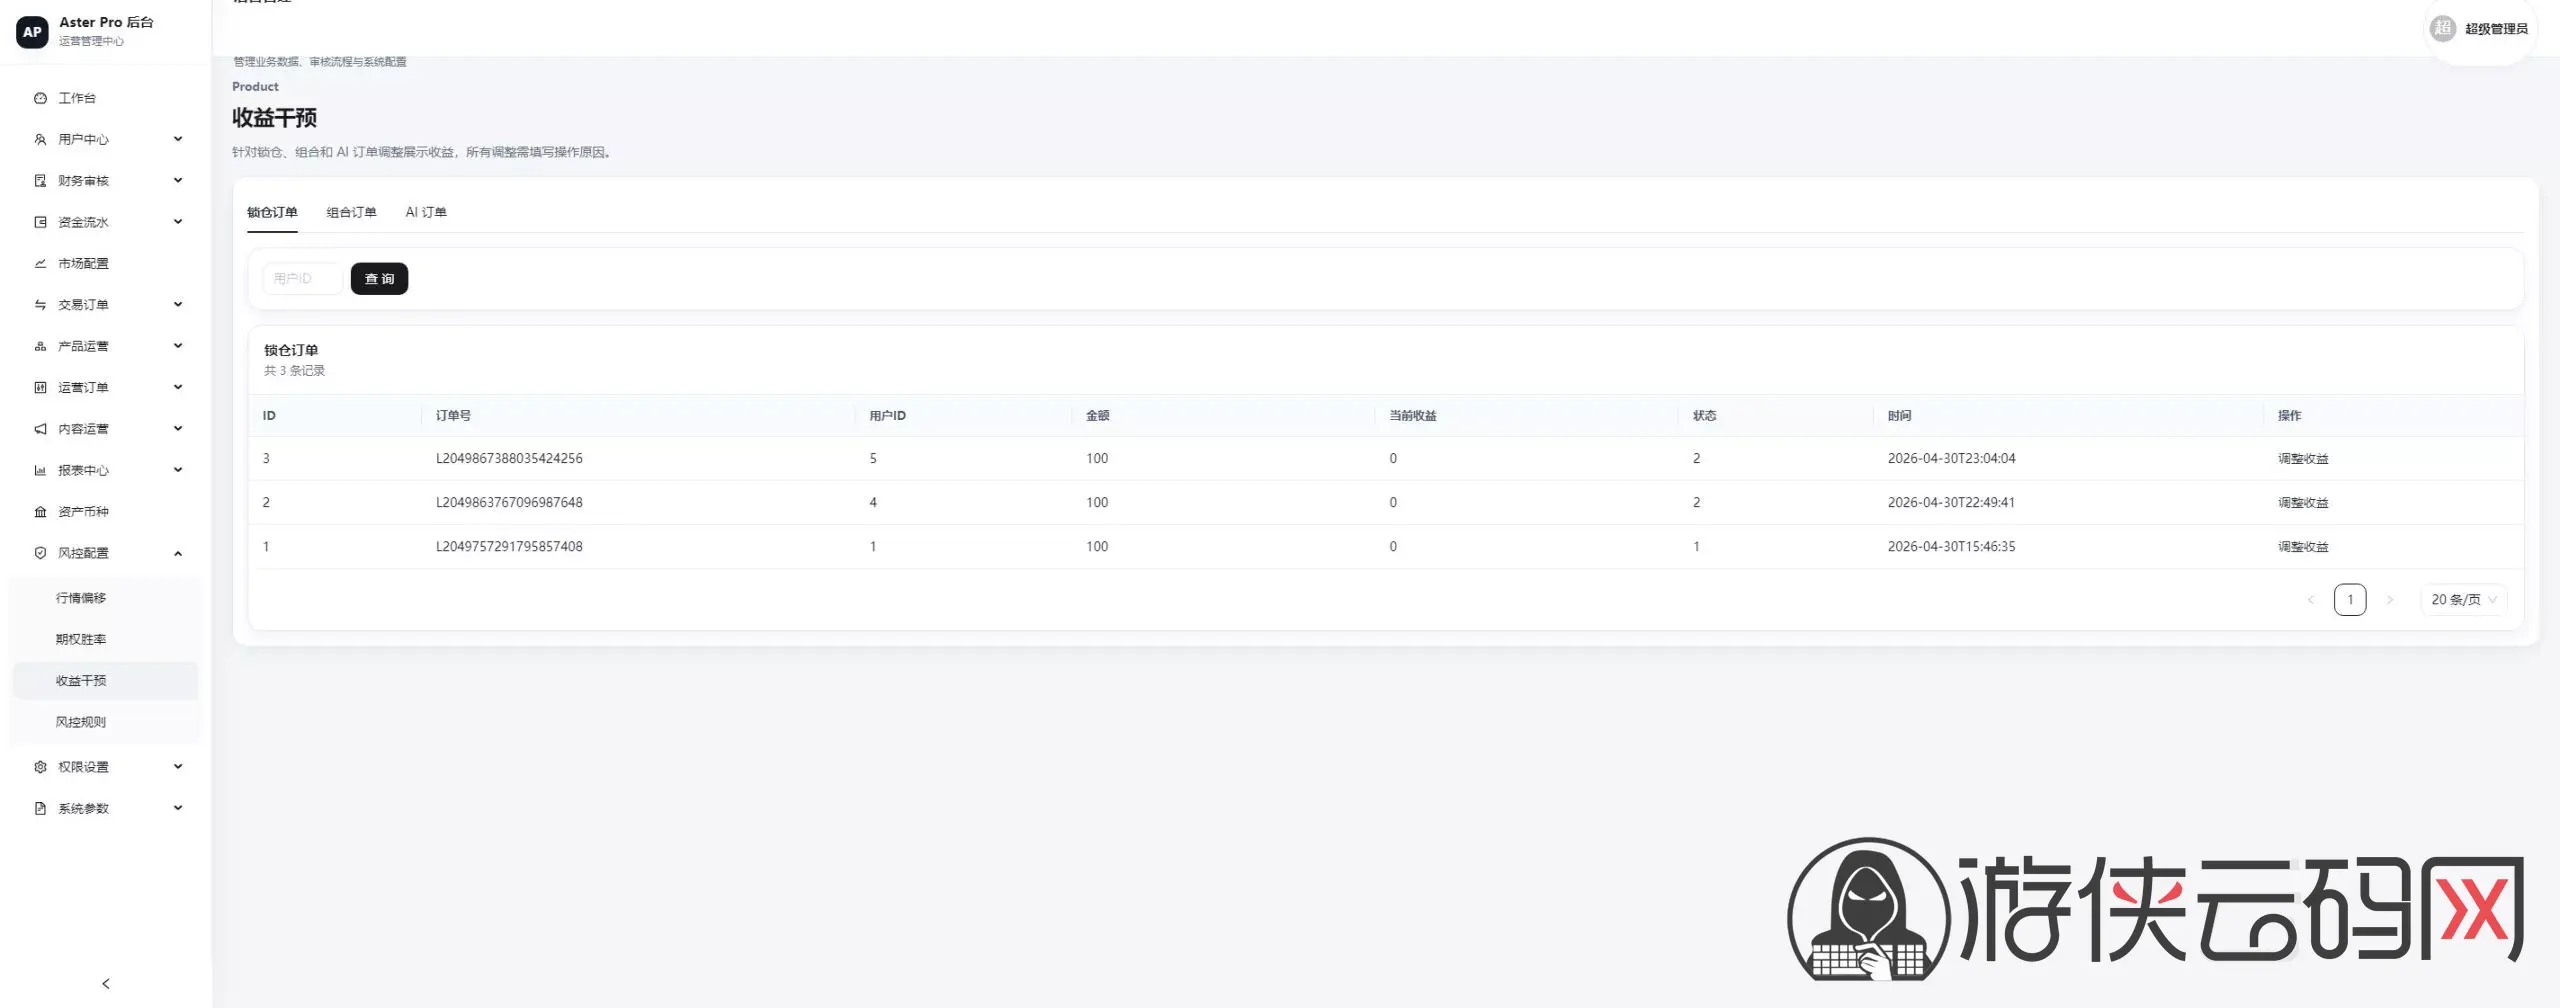Switch to the AI 订单 tab
The height and width of the screenshot is (1008, 2560).
point(426,212)
